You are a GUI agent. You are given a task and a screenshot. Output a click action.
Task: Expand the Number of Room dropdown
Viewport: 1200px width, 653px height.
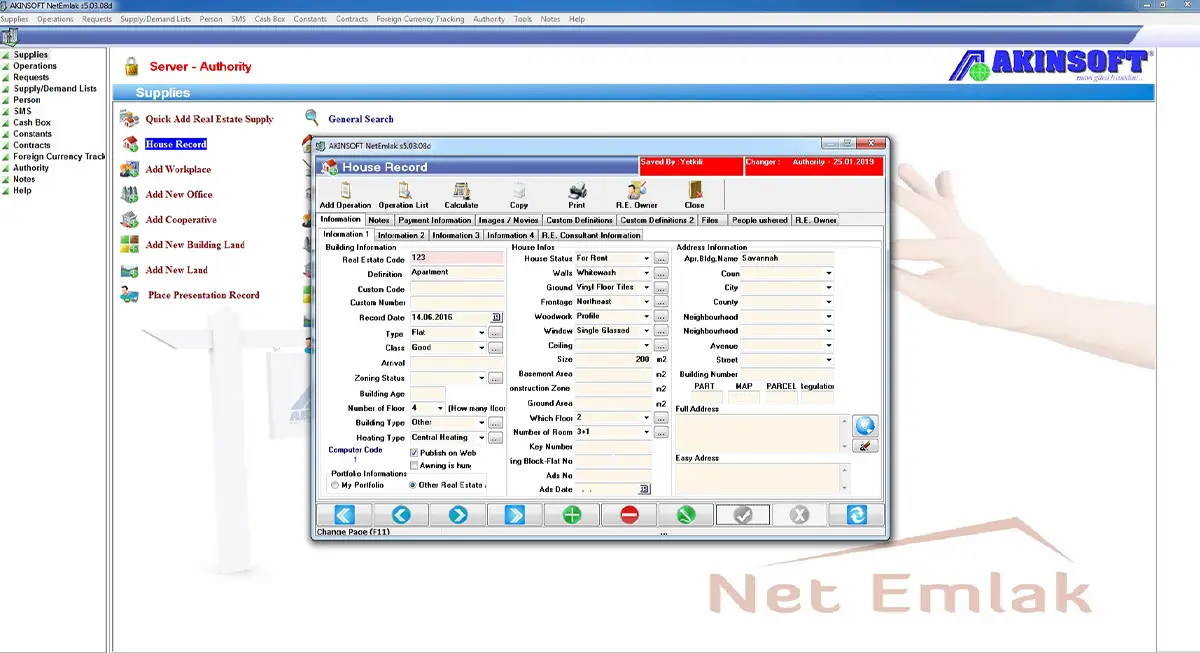[x=647, y=433]
